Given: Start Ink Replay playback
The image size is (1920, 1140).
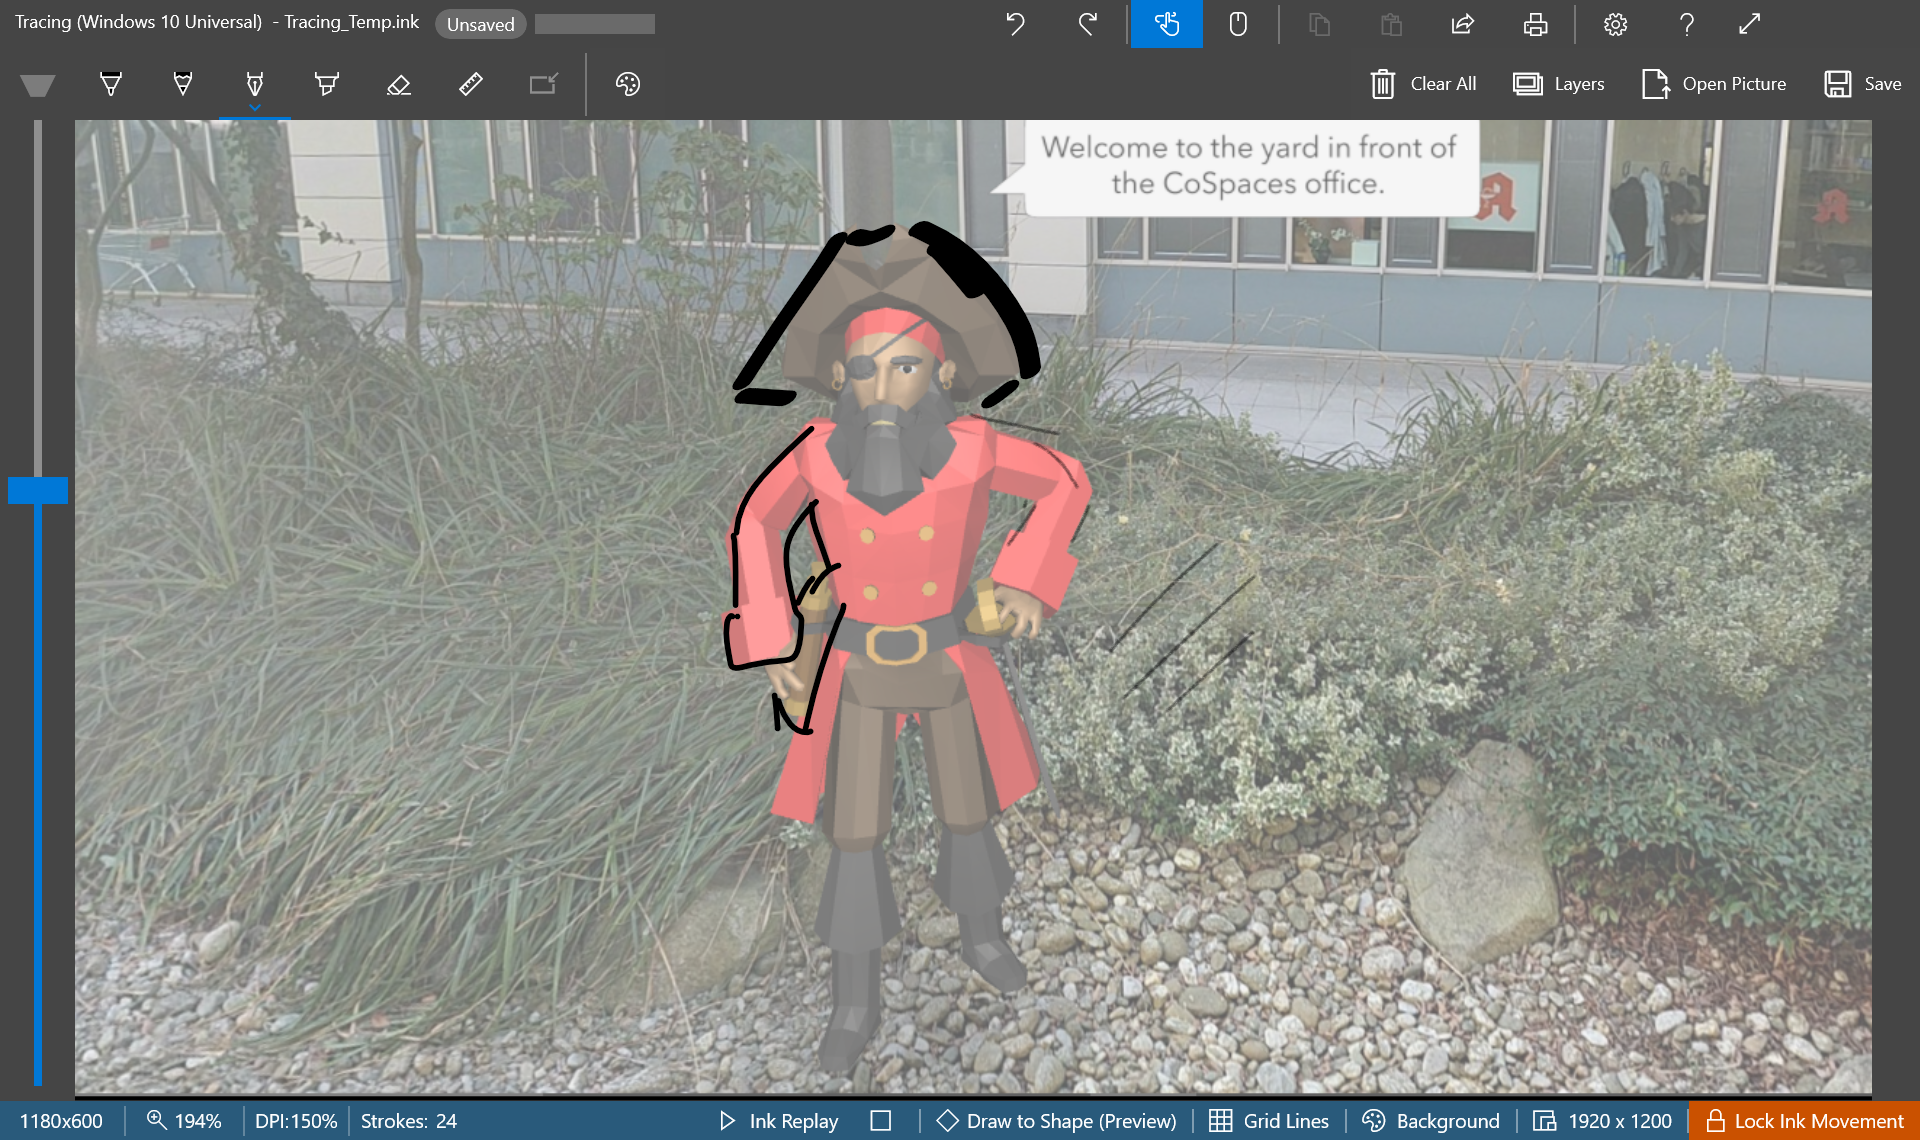Looking at the screenshot, I should (x=779, y=1121).
